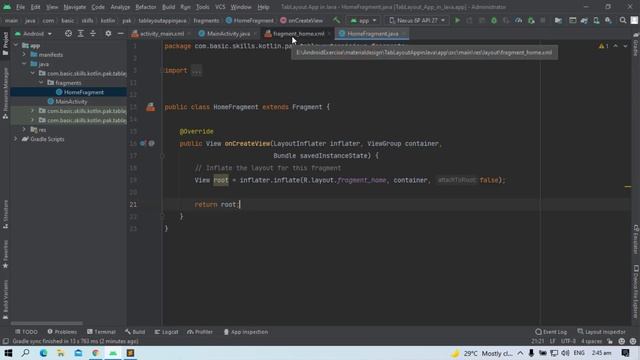Open the Project tool window strip button

(x=5, y=44)
